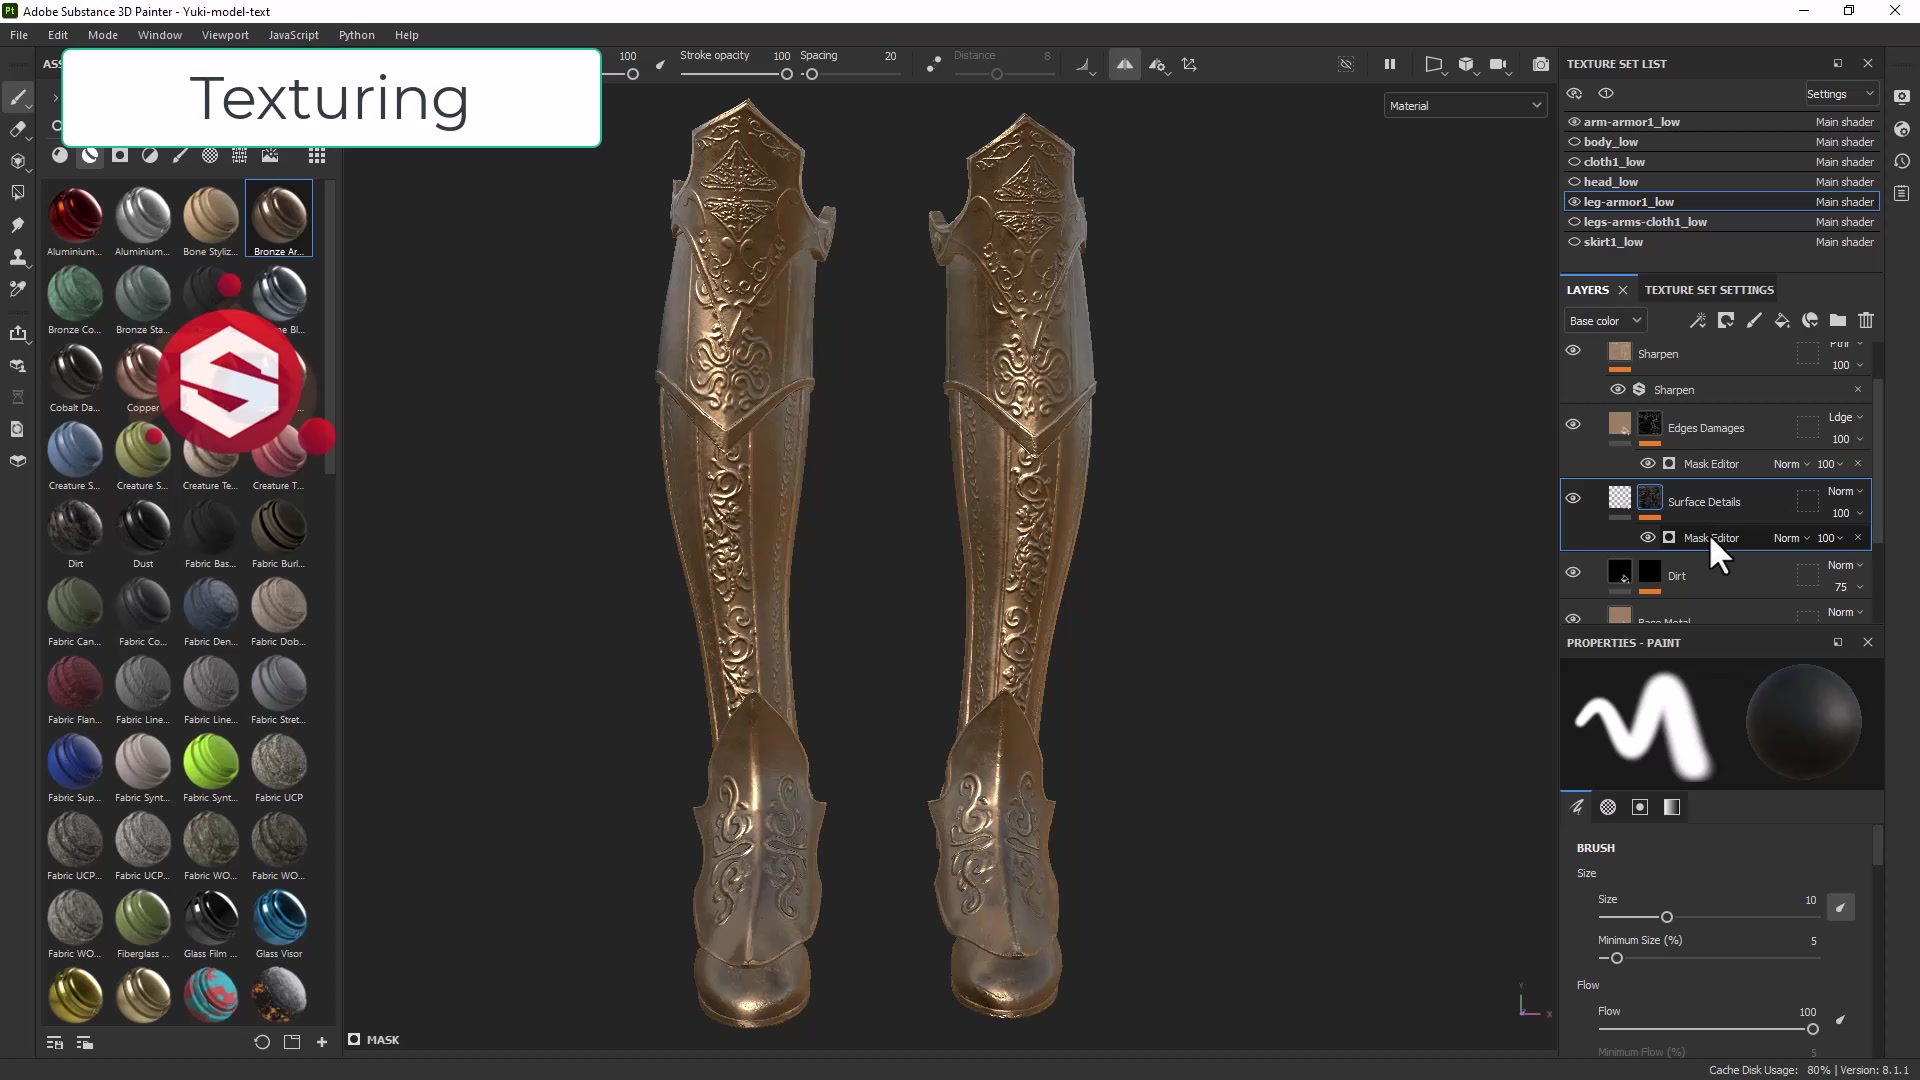The width and height of the screenshot is (1920, 1080).
Task: Add a fill layer icon in Layers
Action: [x=1782, y=321]
